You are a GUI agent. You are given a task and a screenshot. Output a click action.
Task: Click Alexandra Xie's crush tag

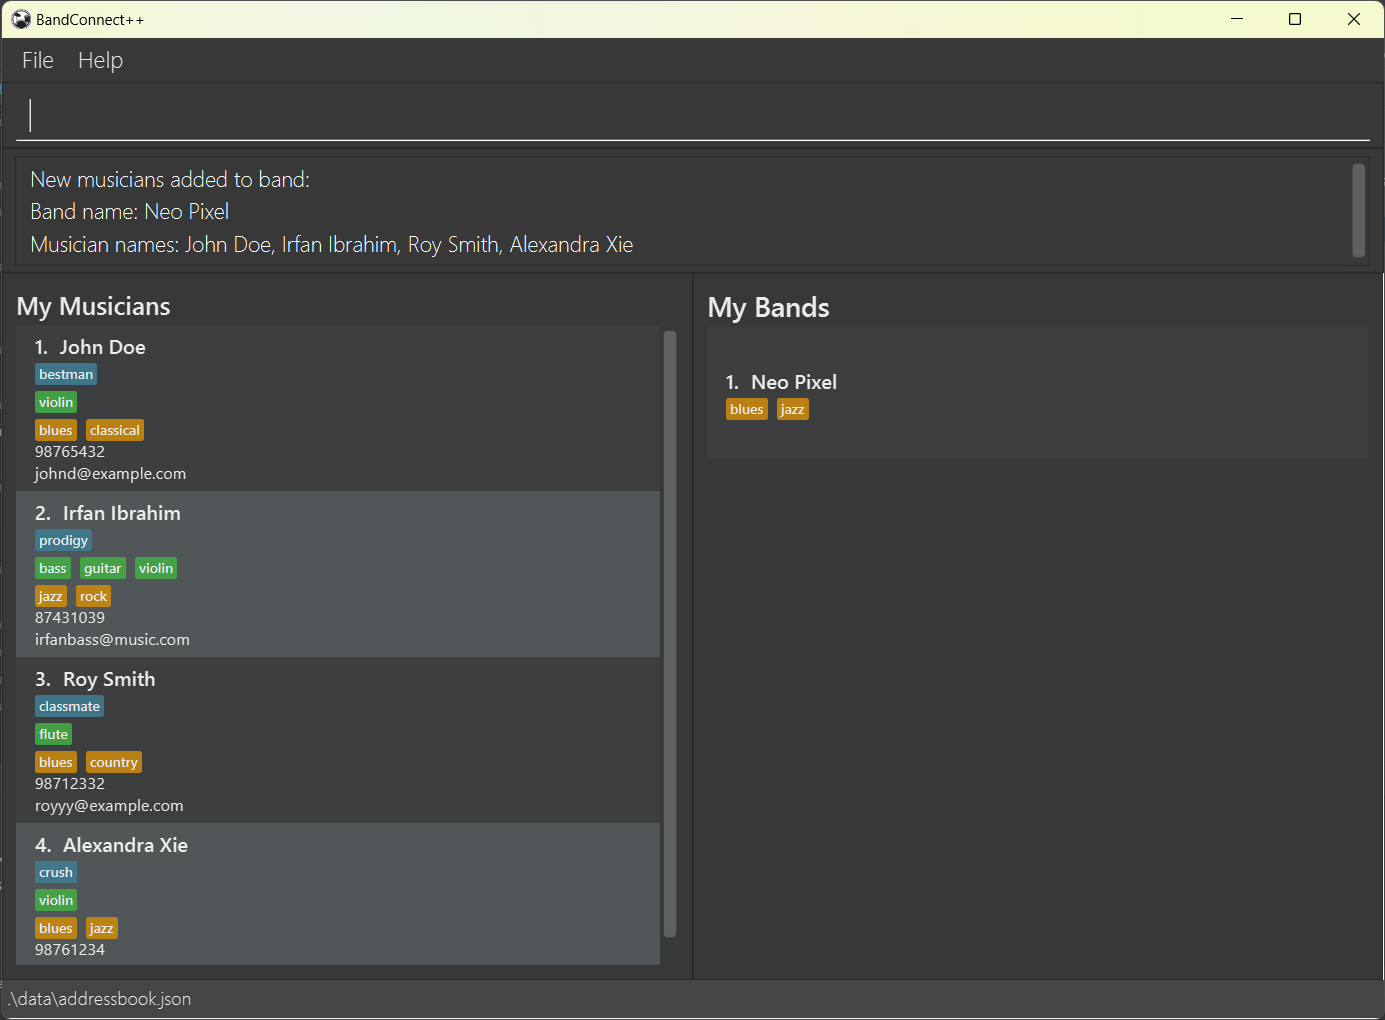point(56,873)
